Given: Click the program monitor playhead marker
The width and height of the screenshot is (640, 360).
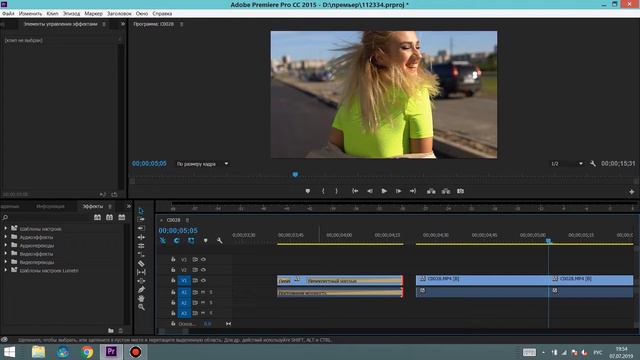Looking at the screenshot, I should pos(295,175).
